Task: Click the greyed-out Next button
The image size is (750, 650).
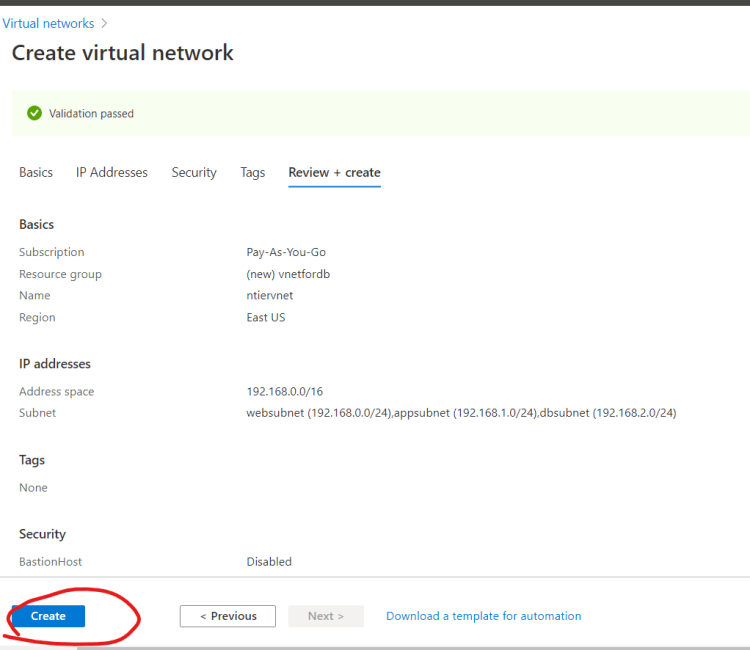Action: coord(326,616)
